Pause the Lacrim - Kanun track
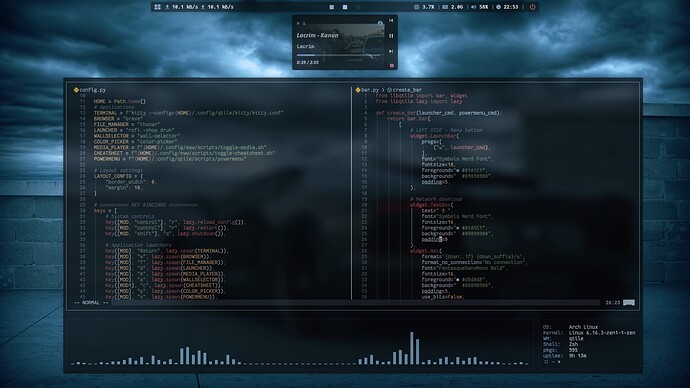The width and height of the screenshot is (690, 388). tap(391, 36)
